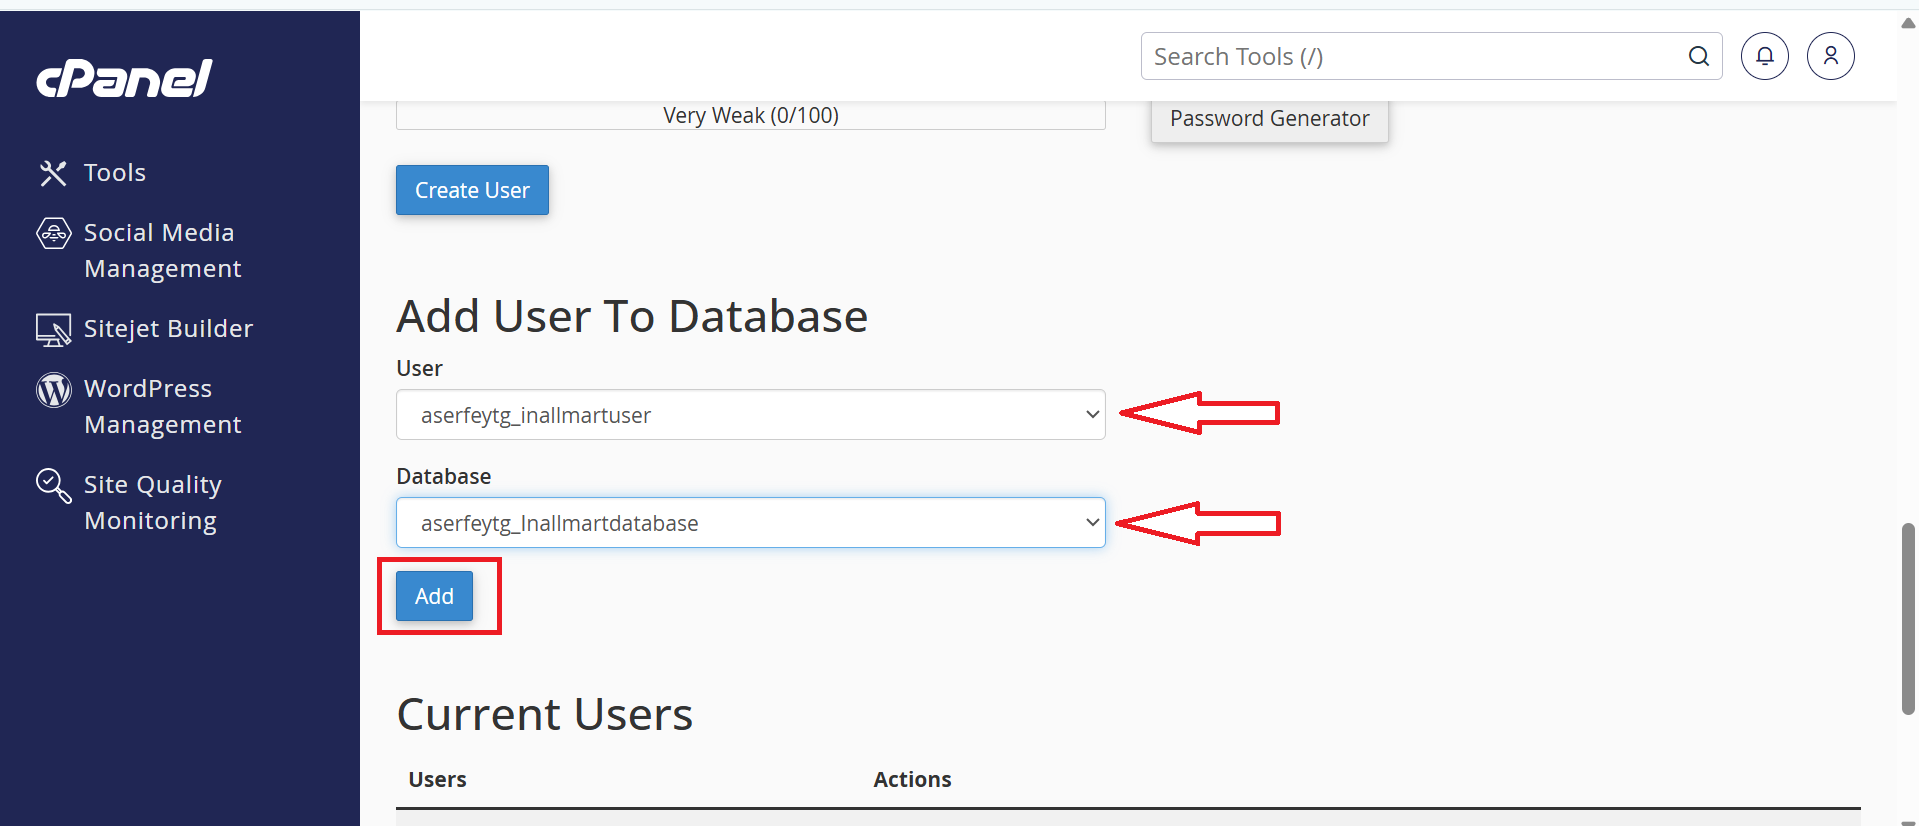Click the Add button

(434, 596)
